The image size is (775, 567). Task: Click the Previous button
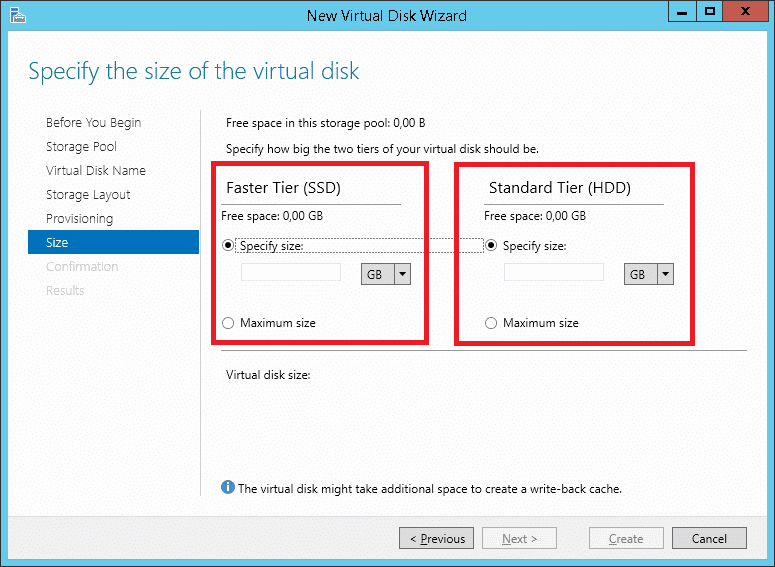click(x=437, y=539)
